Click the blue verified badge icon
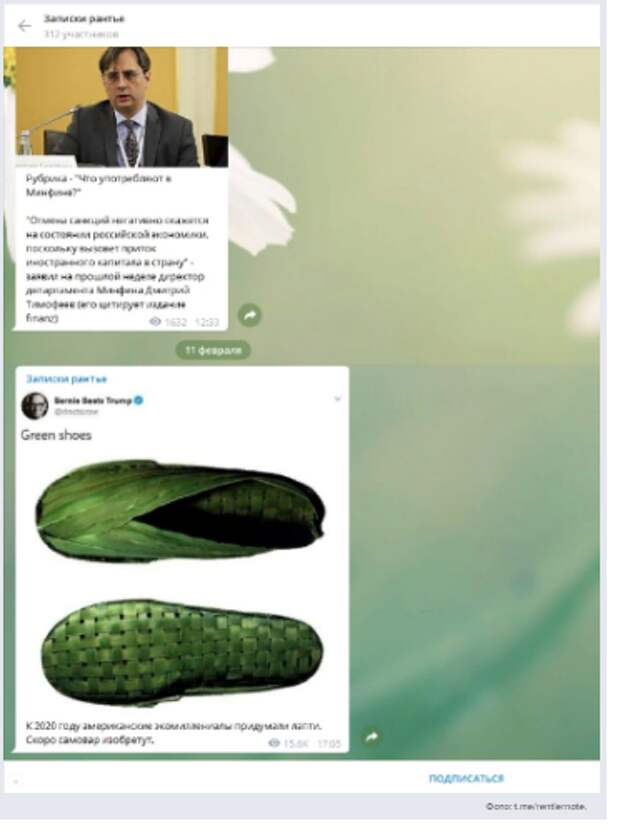This screenshot has height=833, width=620. 138,401
